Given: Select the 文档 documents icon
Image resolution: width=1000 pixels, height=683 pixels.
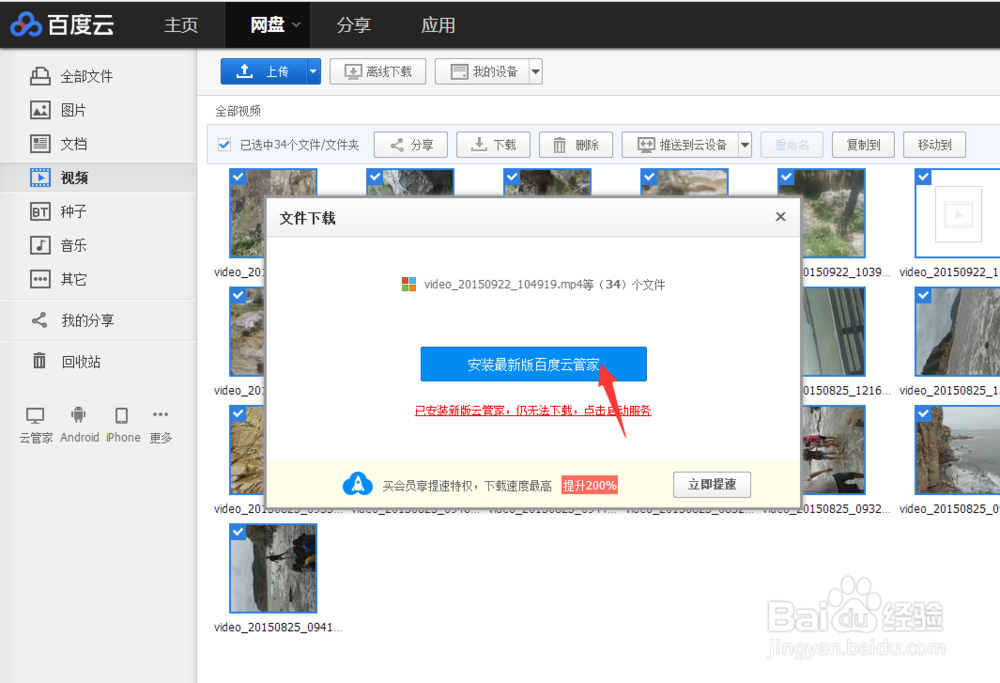Looking at the screenshot, I should pyautogui.click(x=40, y=143).
